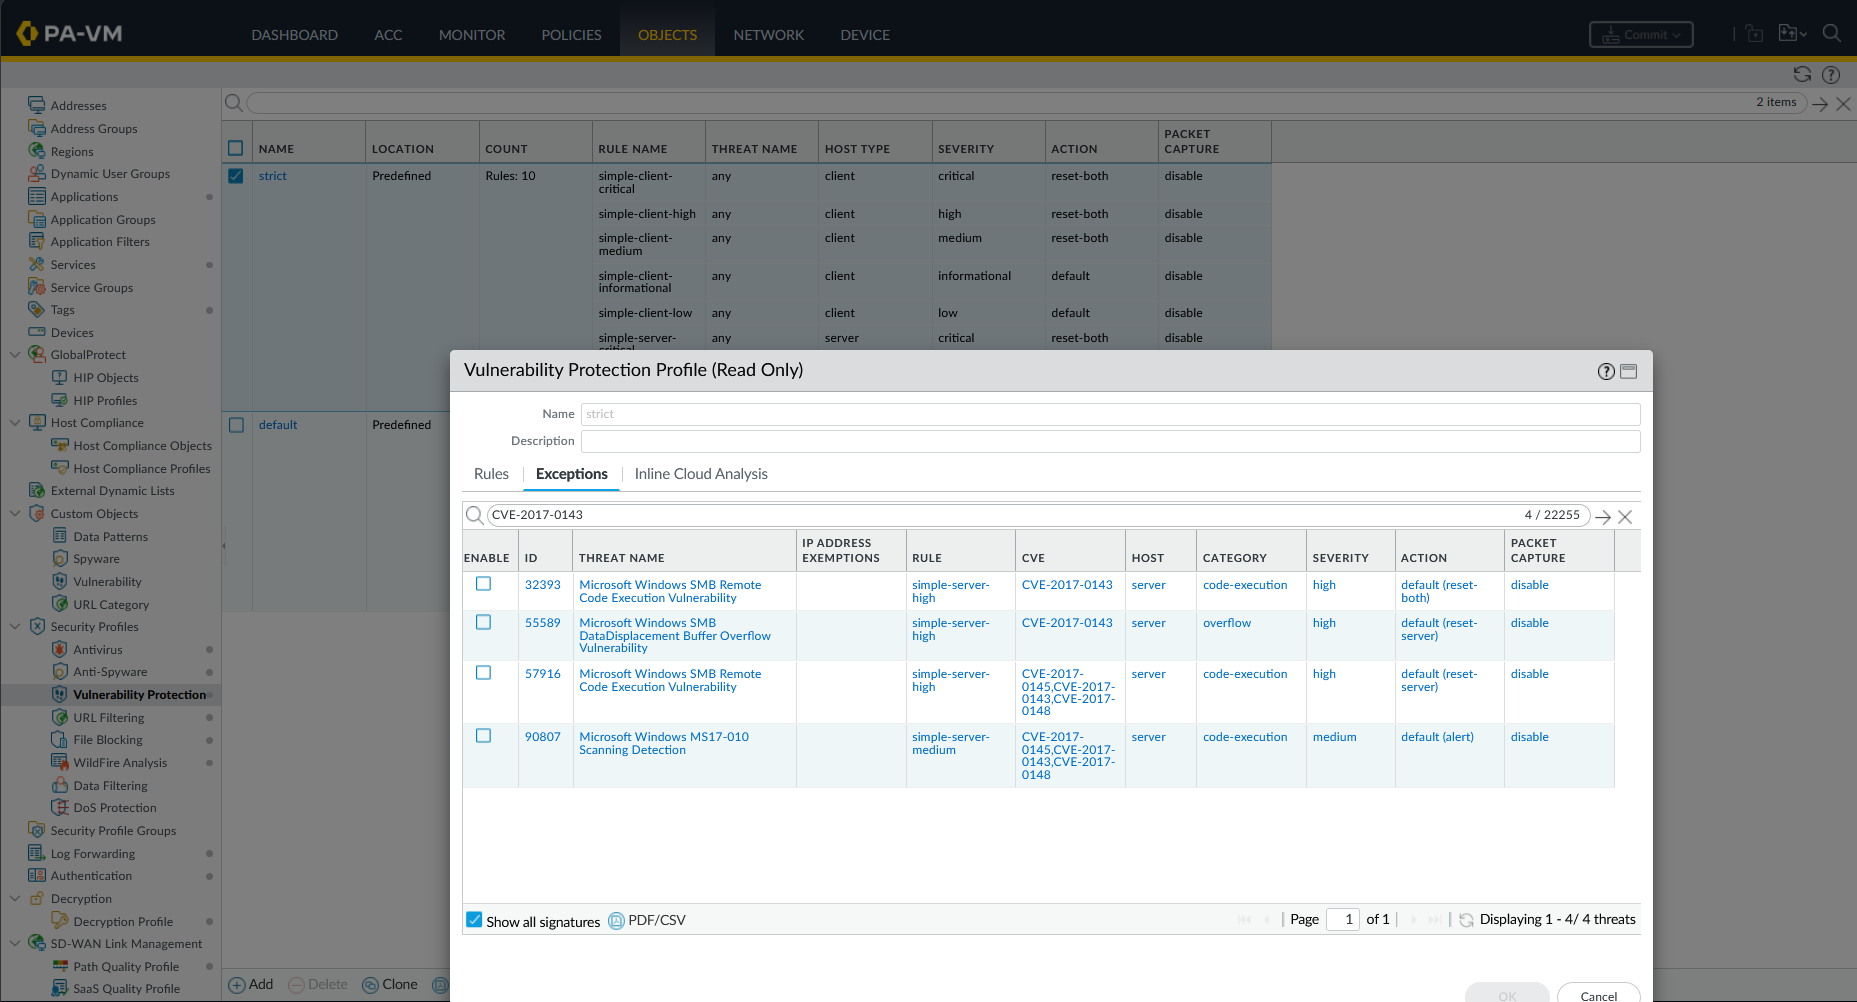Collapse the Security Profiles tree node
The width and height of the screenshot is (1857, 1002).
click(x=15, y=627)
